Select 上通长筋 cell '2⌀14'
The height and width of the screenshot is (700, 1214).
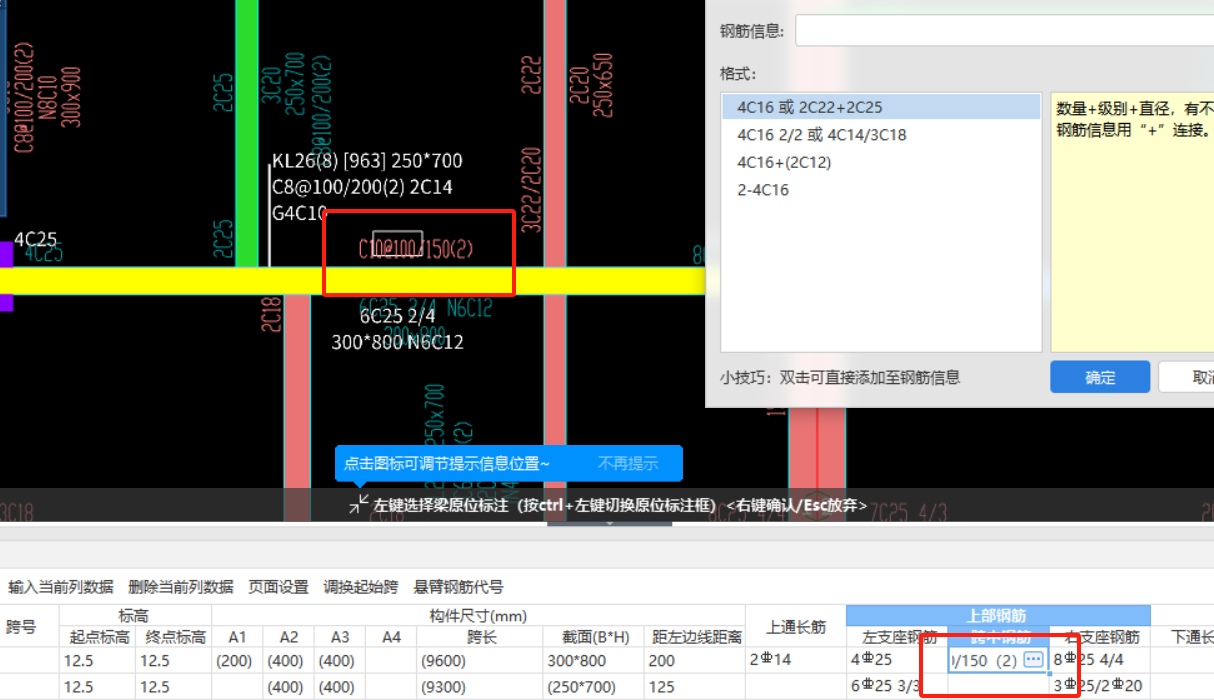pyautogui.click(x=796, y=660)
